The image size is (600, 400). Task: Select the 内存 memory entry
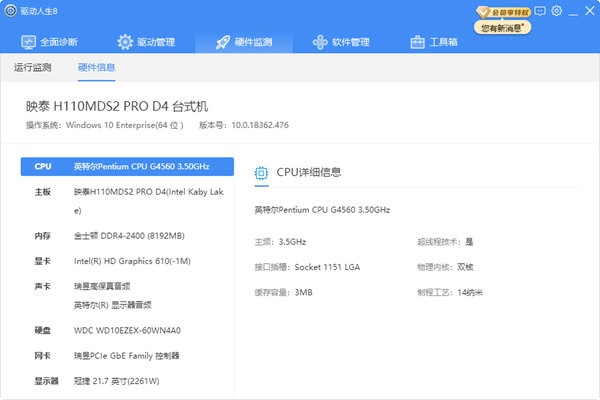[x=127, y=235]
